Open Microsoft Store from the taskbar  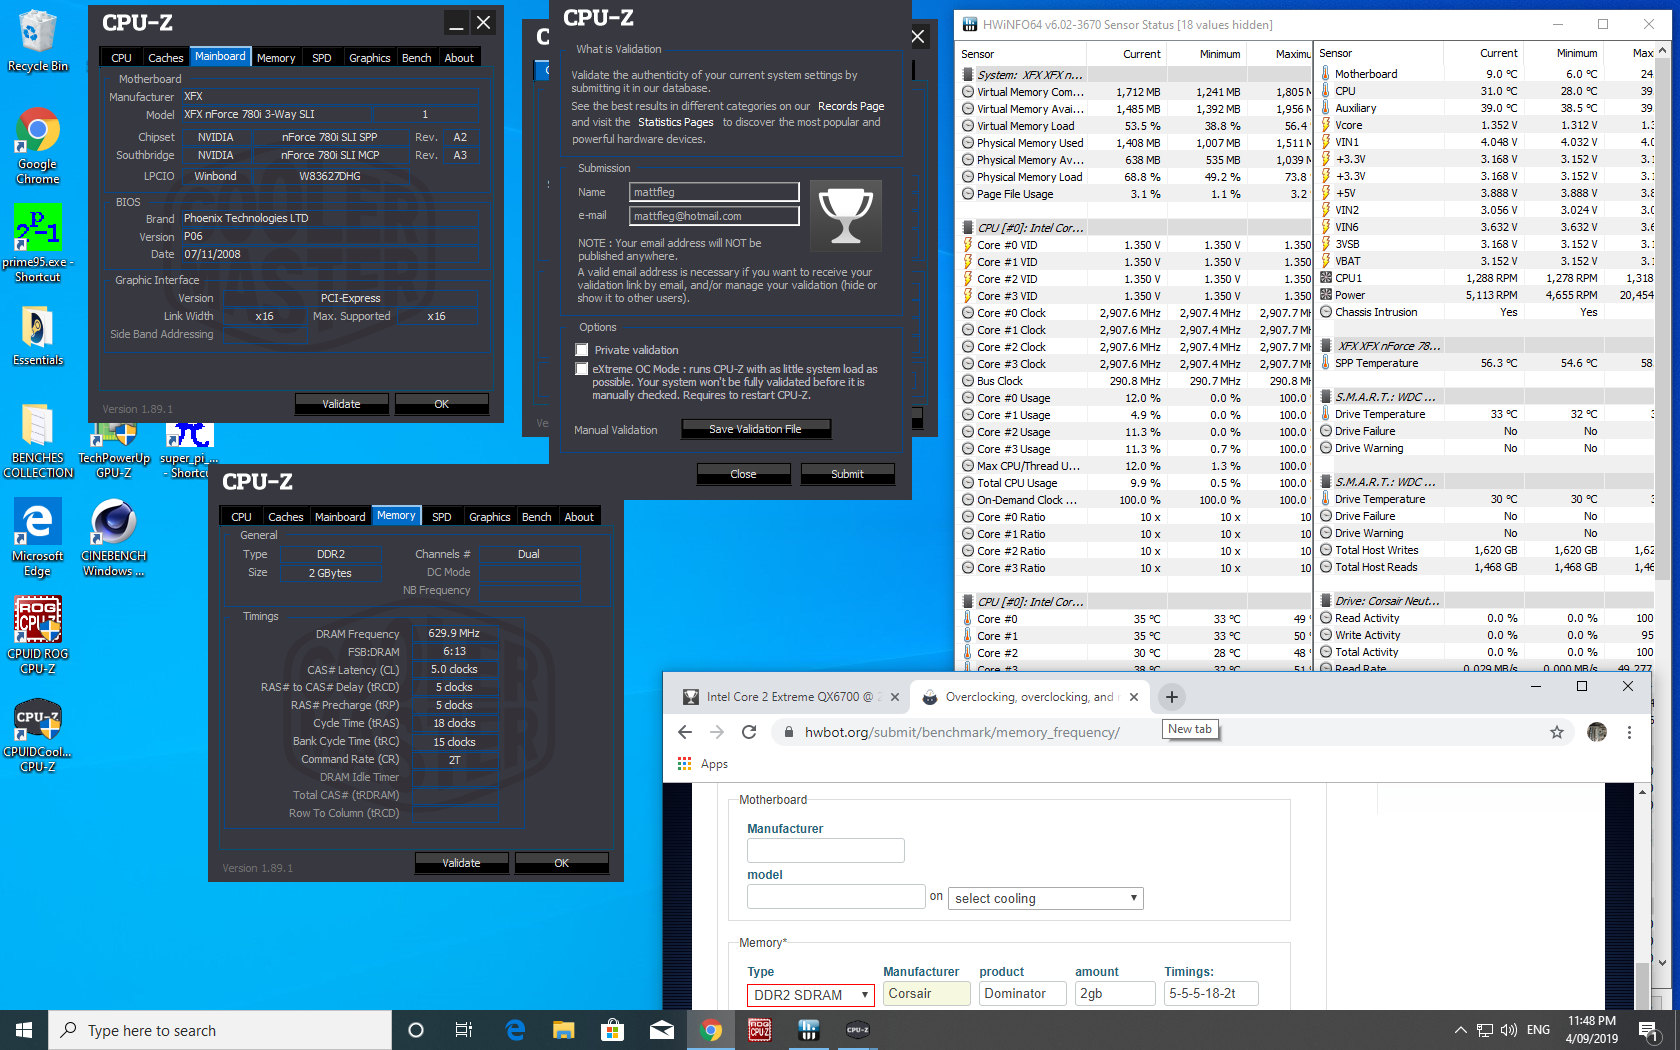coord(612,1030)
